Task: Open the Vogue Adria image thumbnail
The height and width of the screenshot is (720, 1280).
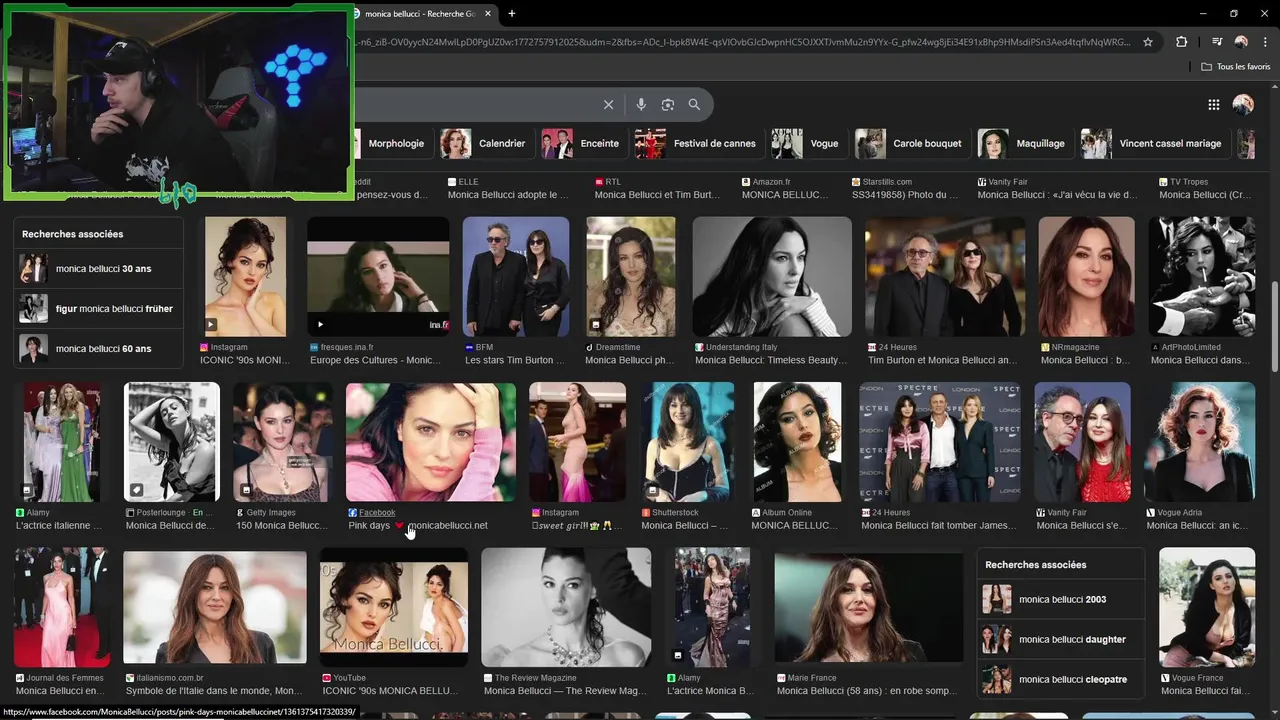Action: click(1200, 441)
